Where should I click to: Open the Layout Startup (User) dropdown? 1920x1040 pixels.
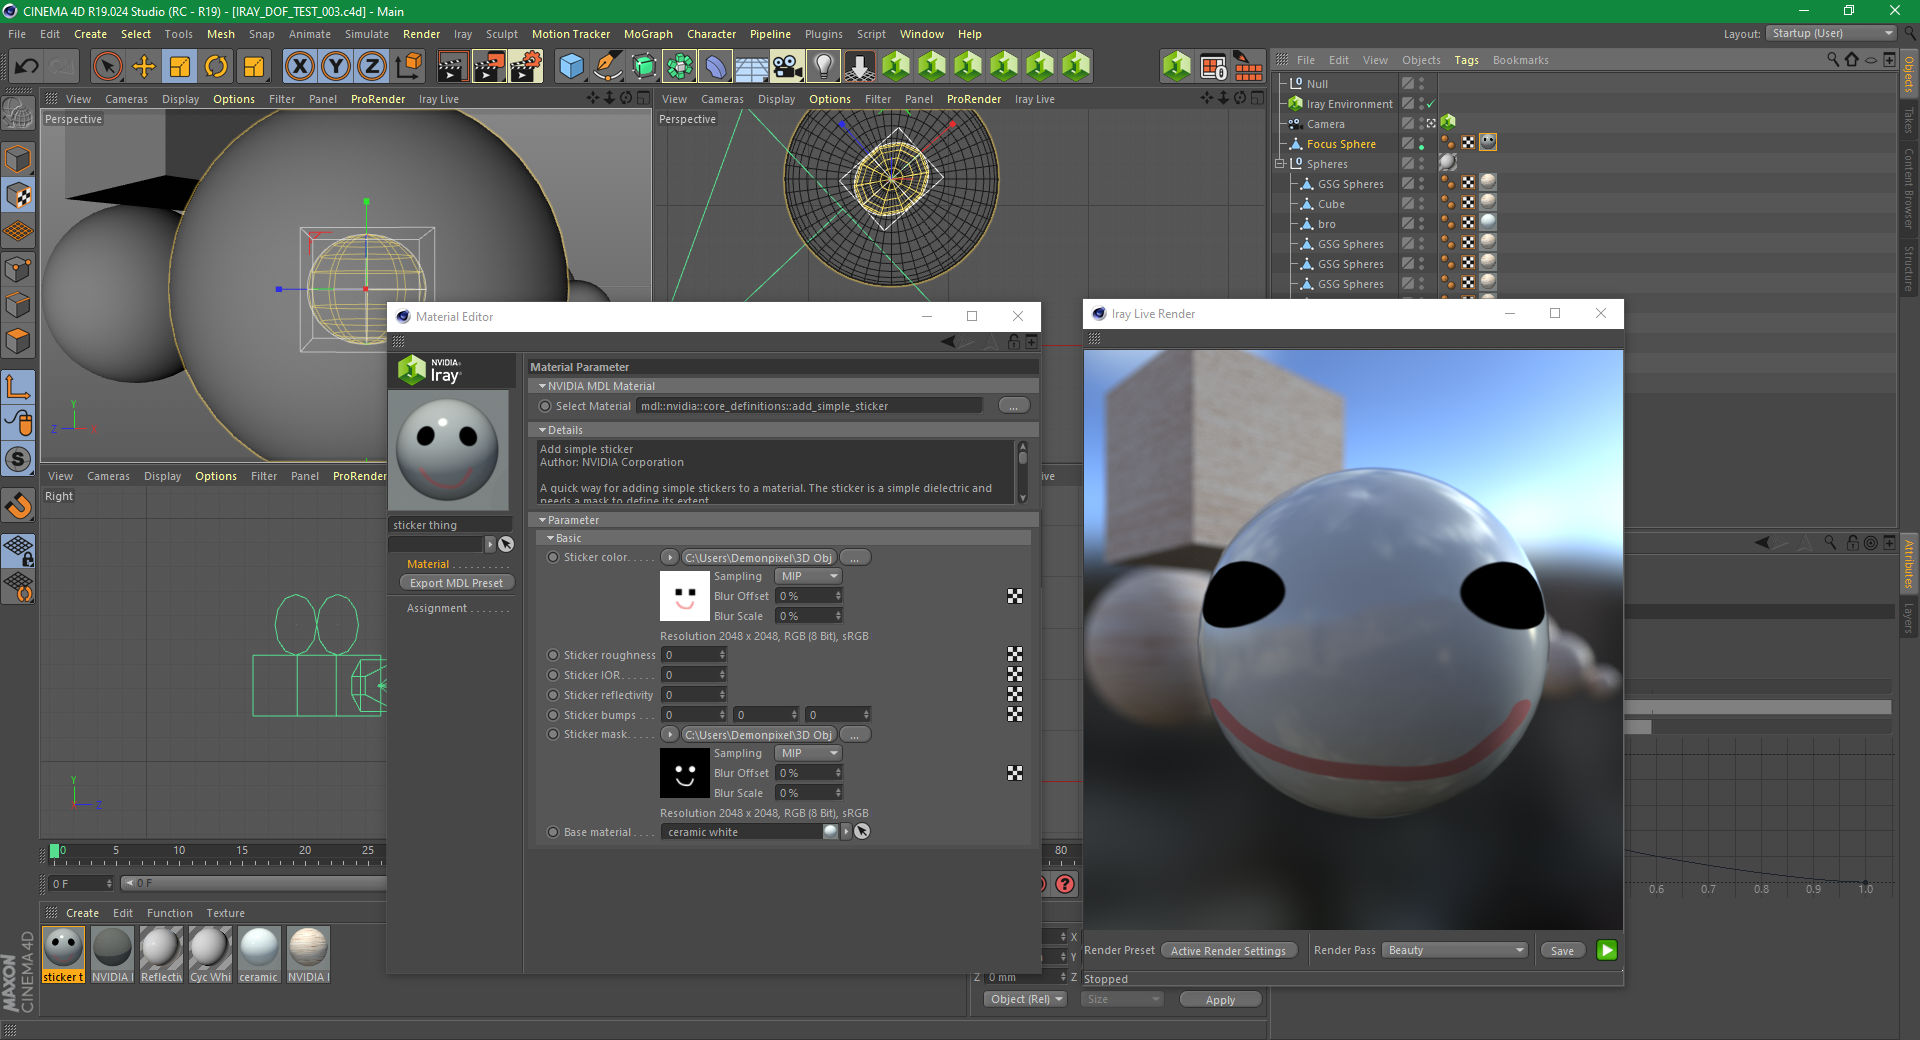click(x=1831, y=33)
